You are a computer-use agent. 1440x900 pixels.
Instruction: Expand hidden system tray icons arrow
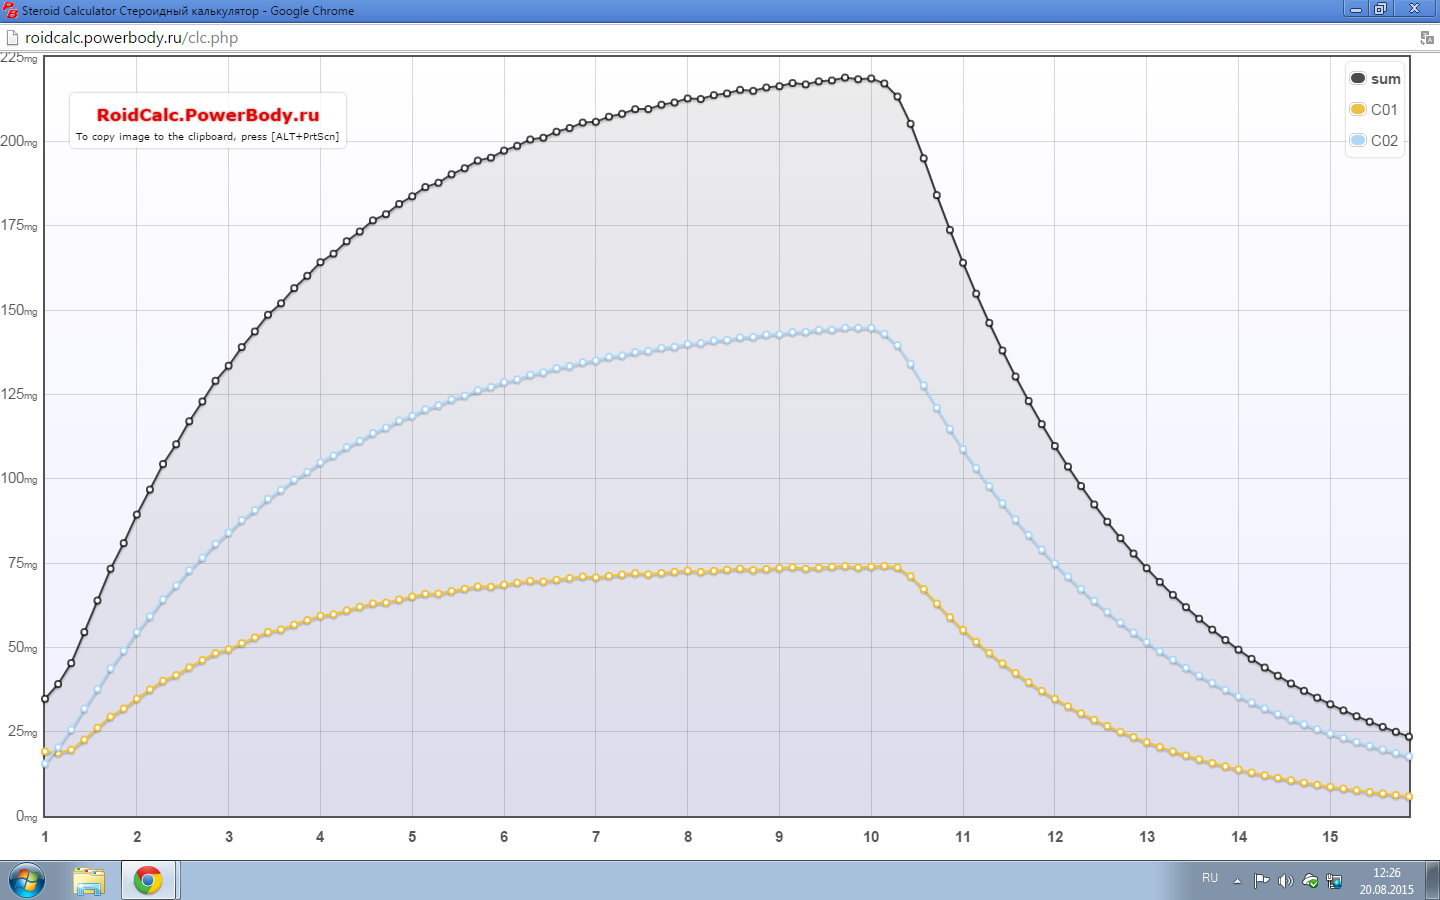(1237, 881)
